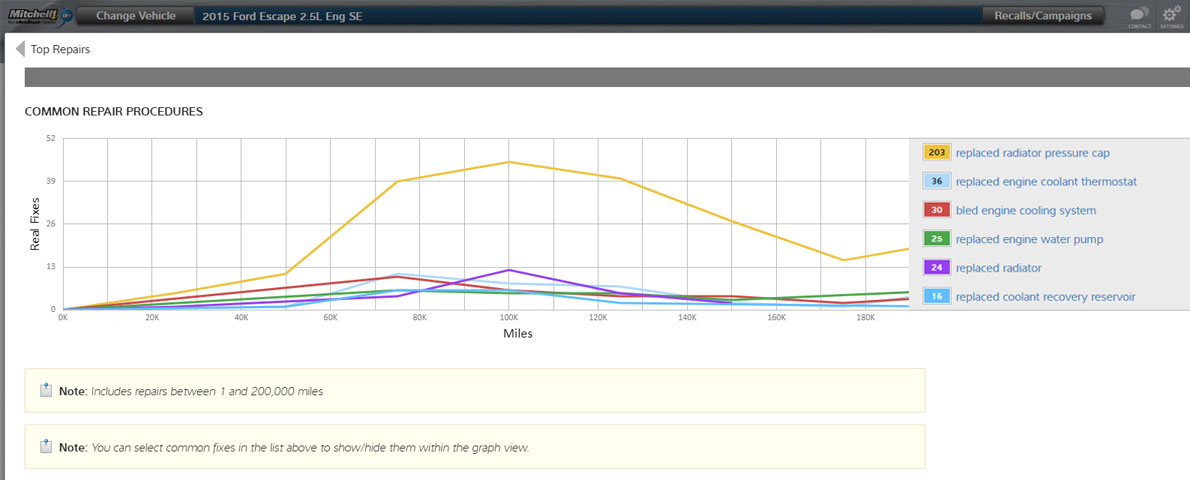Image resolution: width=1190 pixels, height=480 pixels.
Task: Toggle the light blue 36 thermostat swatch
Action: click(x=936, y=182)
